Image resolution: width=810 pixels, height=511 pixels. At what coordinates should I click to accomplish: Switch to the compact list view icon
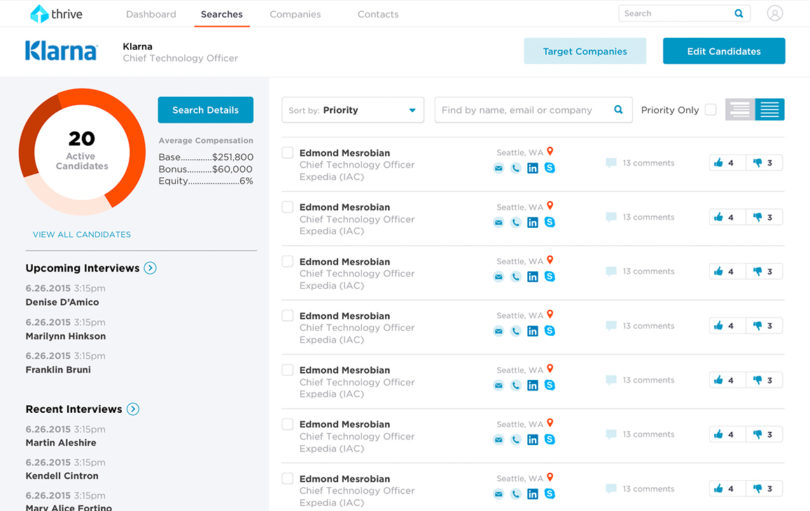pyautogui.click(x=740, y=110)
